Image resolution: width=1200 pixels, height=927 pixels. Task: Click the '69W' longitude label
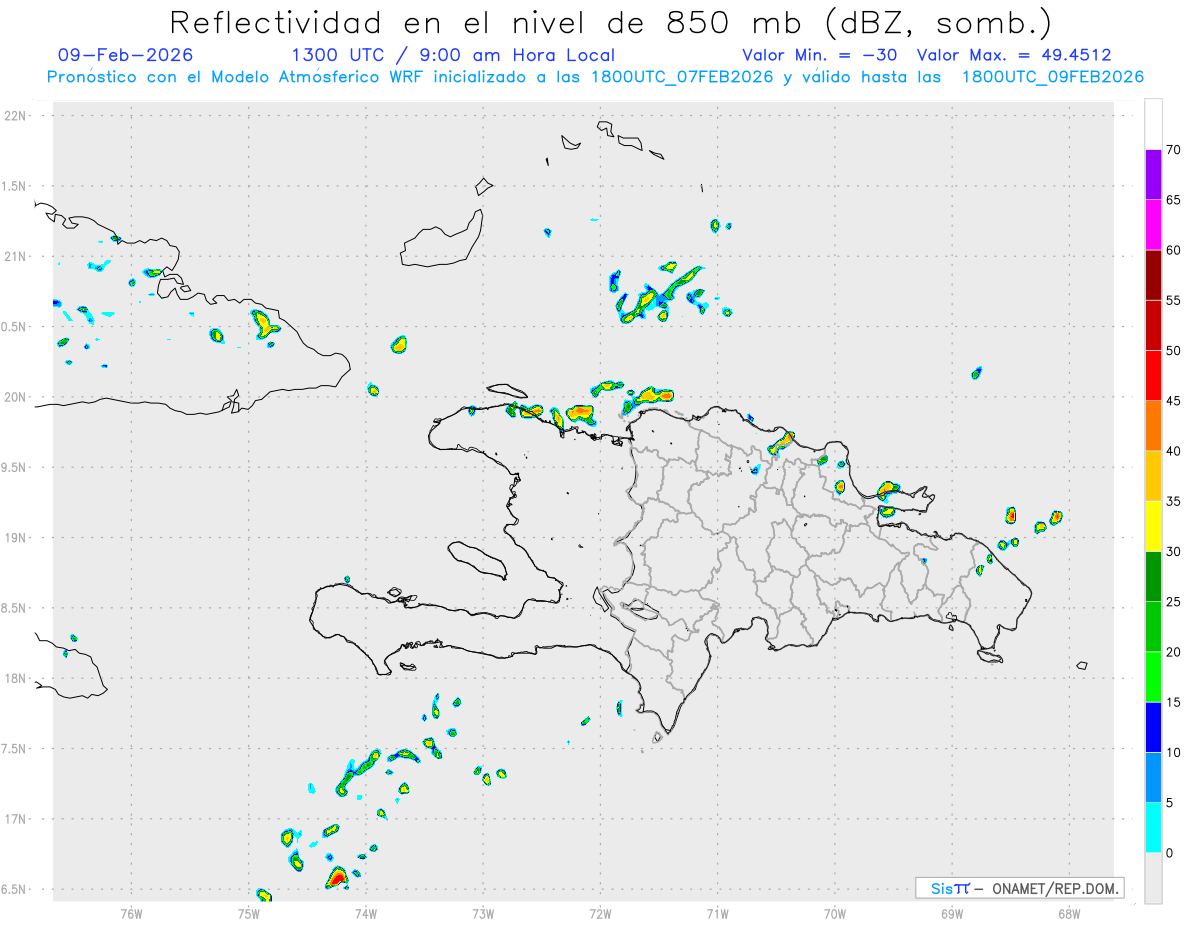point(952,913)
